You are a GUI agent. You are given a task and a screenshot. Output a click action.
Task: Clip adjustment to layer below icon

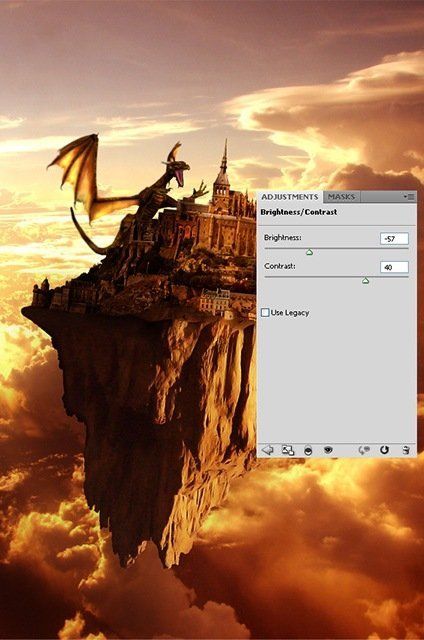click(309, 451)
